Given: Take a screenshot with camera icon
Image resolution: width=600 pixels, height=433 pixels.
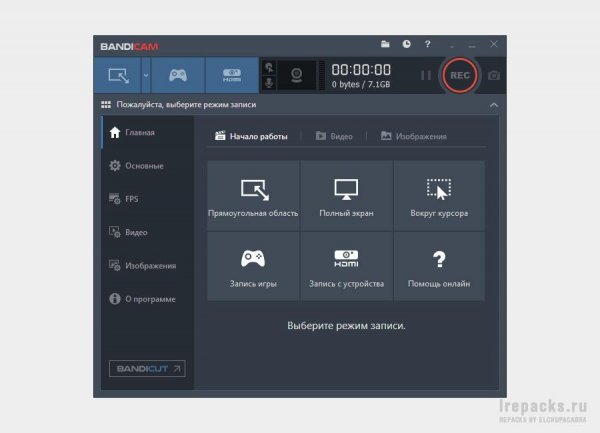Looking at the screenshot, I should (x=494, y=75).
